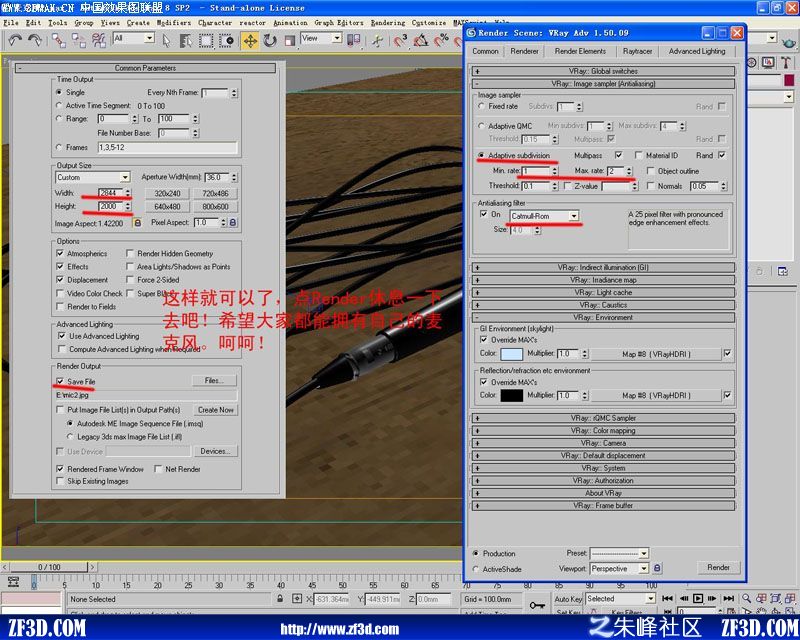Image resolution: width=800 pixels, height=640 pixels.
Task: Click the Go to End playback button
Action: pos(729,598)
